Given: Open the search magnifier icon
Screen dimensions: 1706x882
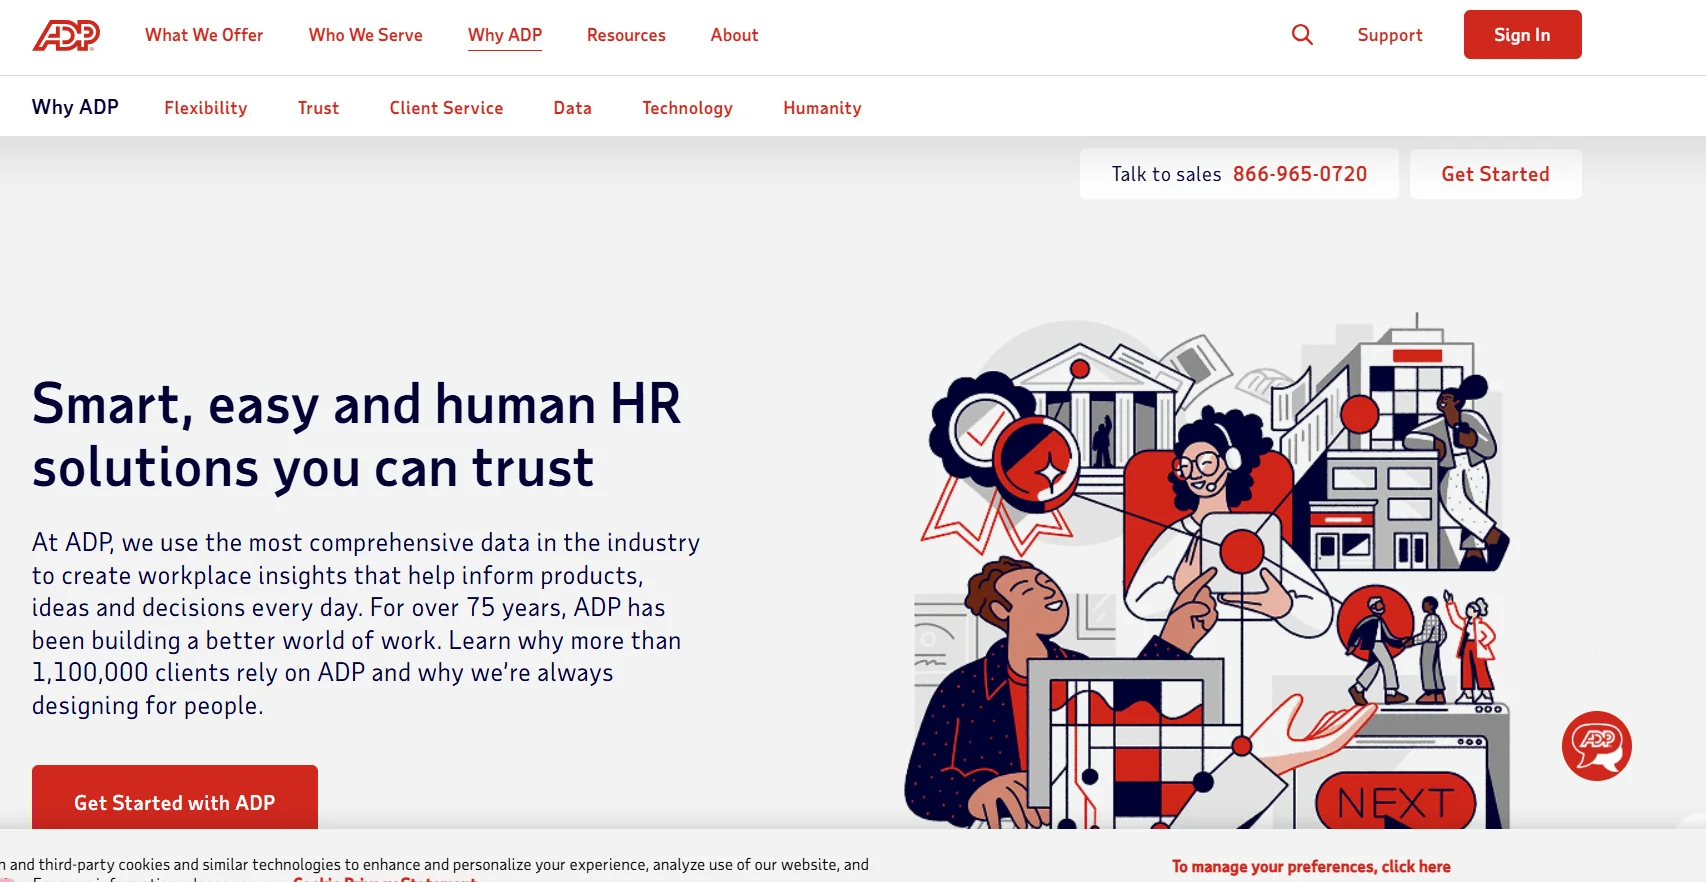Looking at the screenshot, I should coord(1302,35).
